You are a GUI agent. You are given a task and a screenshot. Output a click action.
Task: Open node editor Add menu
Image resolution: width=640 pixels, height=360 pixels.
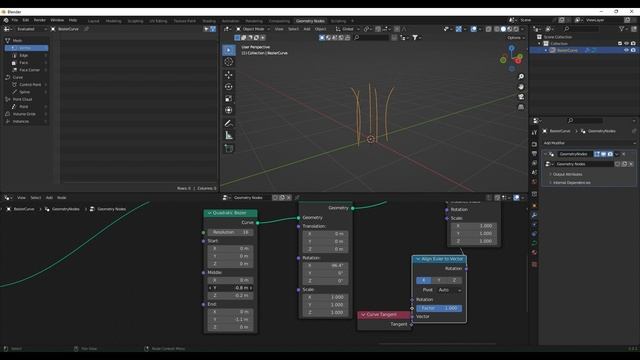pos(49,198)
